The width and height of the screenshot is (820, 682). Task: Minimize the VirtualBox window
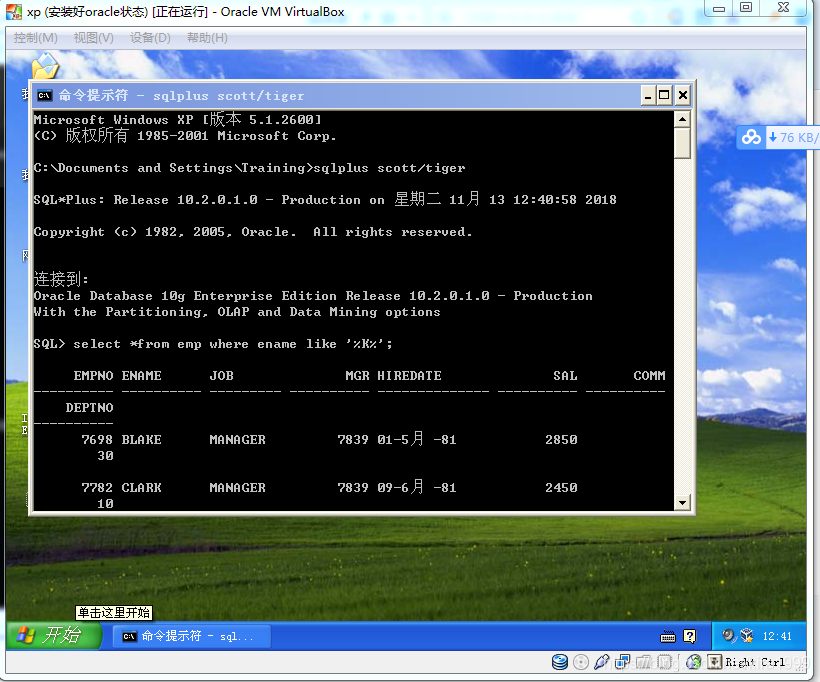tap(720, 8)
